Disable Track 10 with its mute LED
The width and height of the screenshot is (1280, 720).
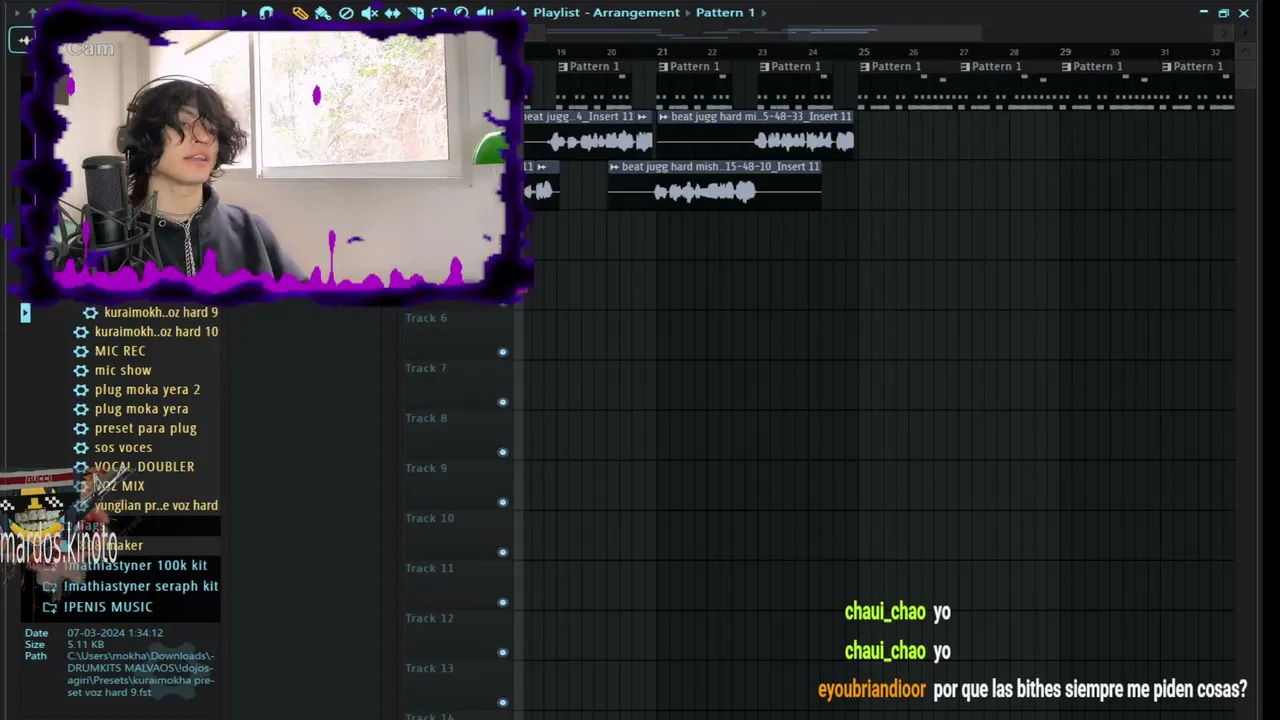coord(503,552)
